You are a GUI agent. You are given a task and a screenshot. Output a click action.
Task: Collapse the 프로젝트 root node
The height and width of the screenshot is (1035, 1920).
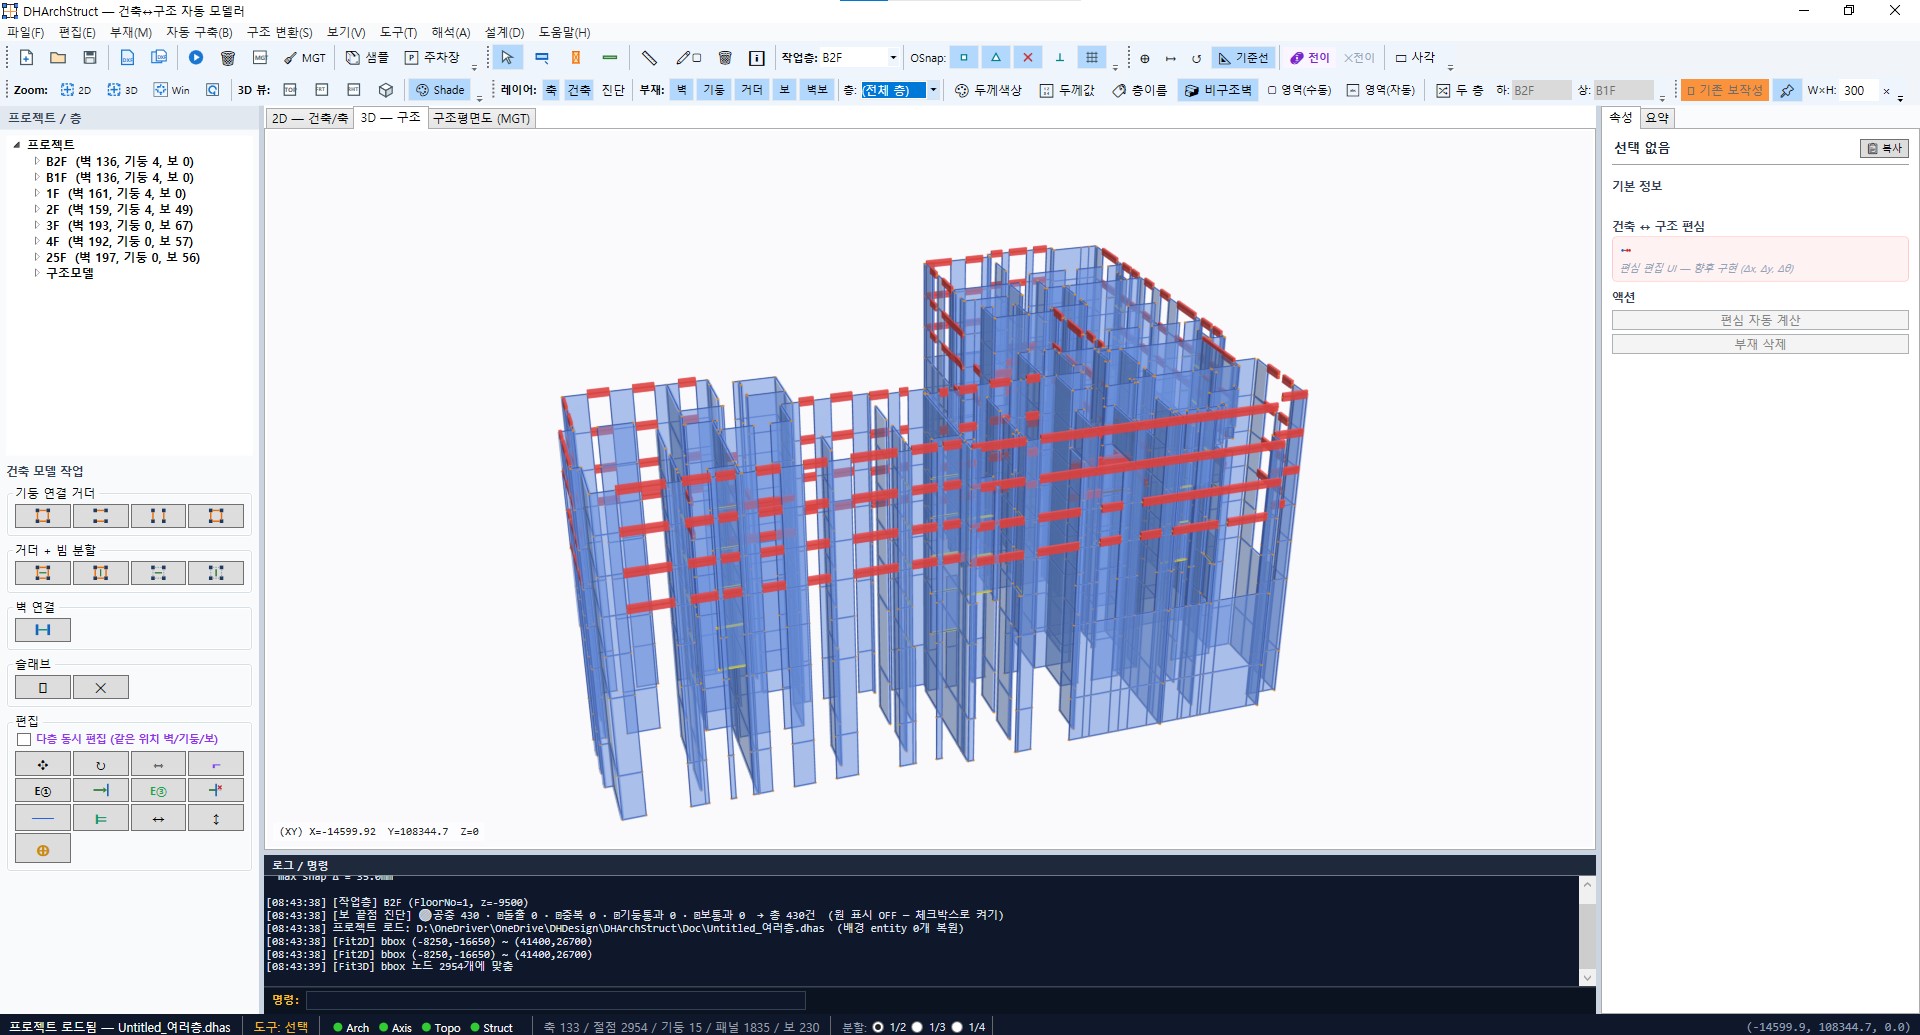(17, 145)
